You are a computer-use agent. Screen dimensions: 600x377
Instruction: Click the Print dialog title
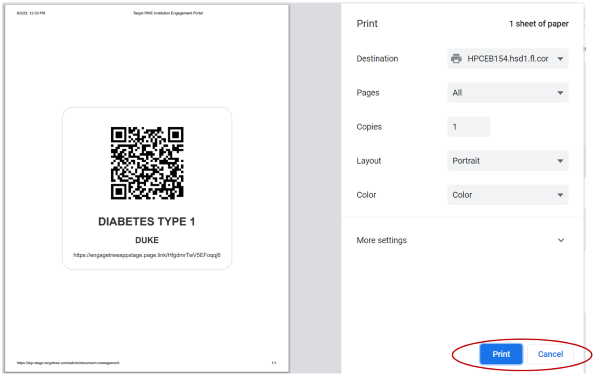click(x=367, y=24)
